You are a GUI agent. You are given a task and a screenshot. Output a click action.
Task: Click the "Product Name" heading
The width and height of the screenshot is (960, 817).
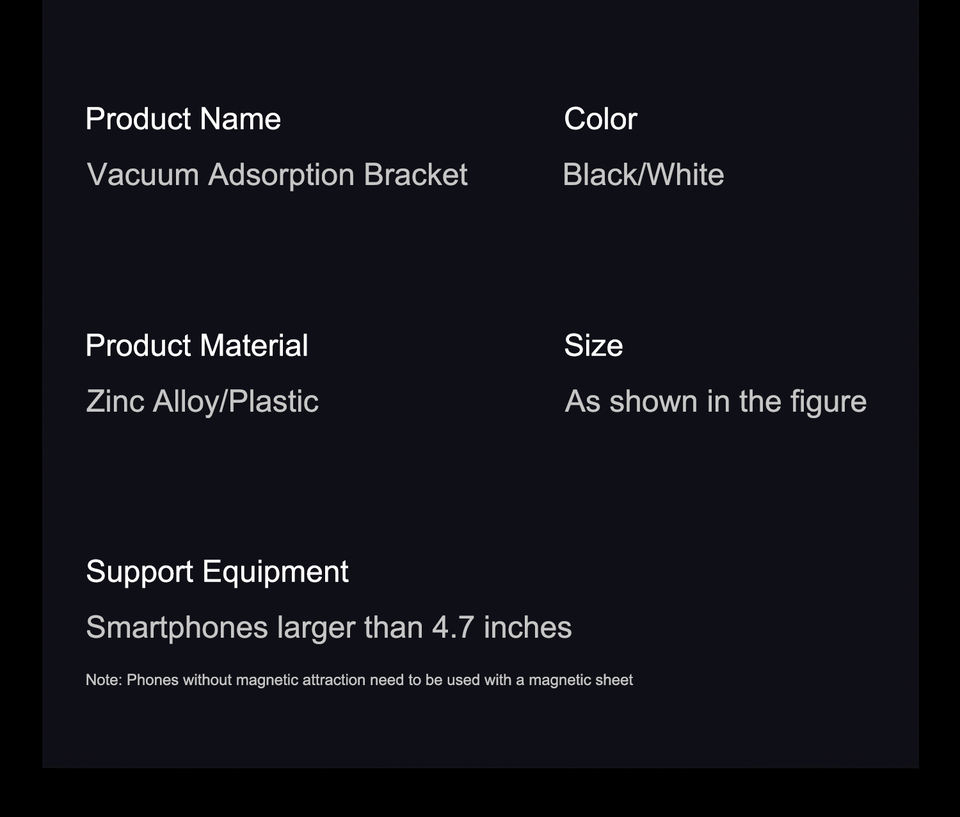(183, 119)
